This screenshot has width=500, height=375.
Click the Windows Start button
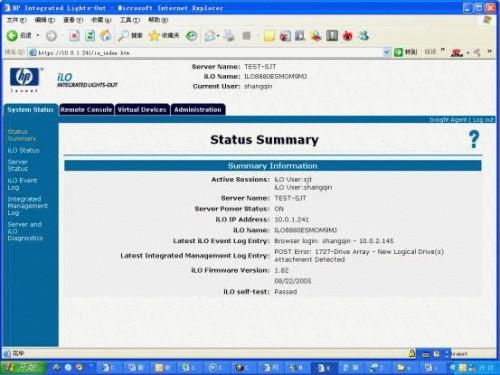pyautogui.click(x=23, y=368)
